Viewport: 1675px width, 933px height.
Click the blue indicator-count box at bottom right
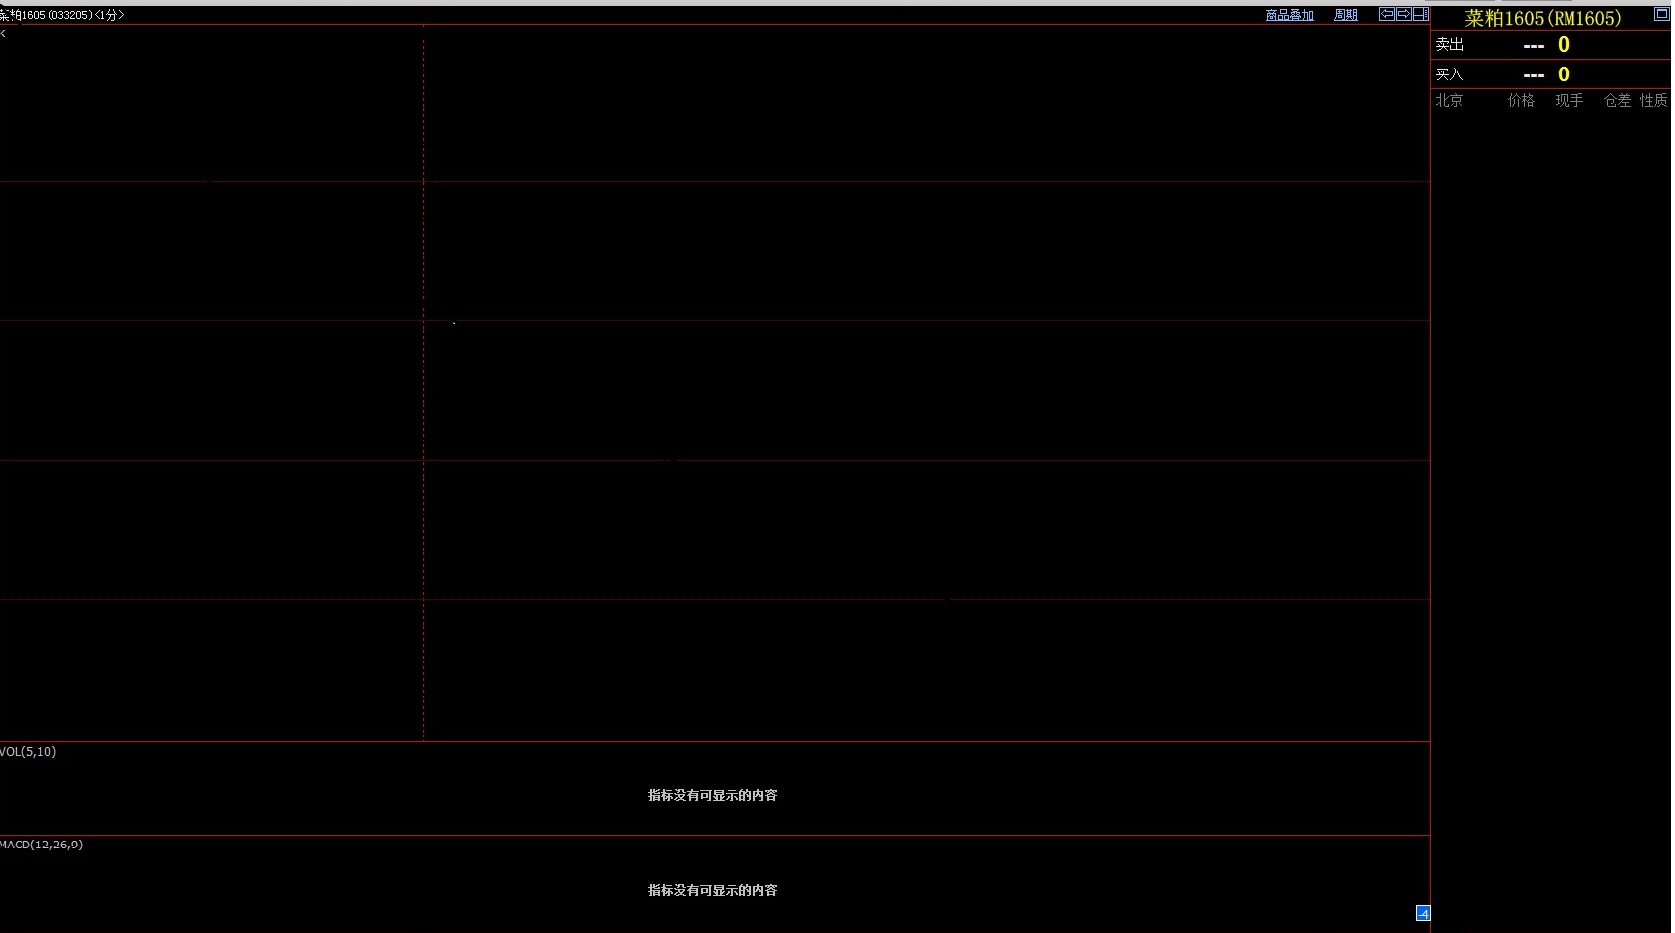click(1423, 913)
